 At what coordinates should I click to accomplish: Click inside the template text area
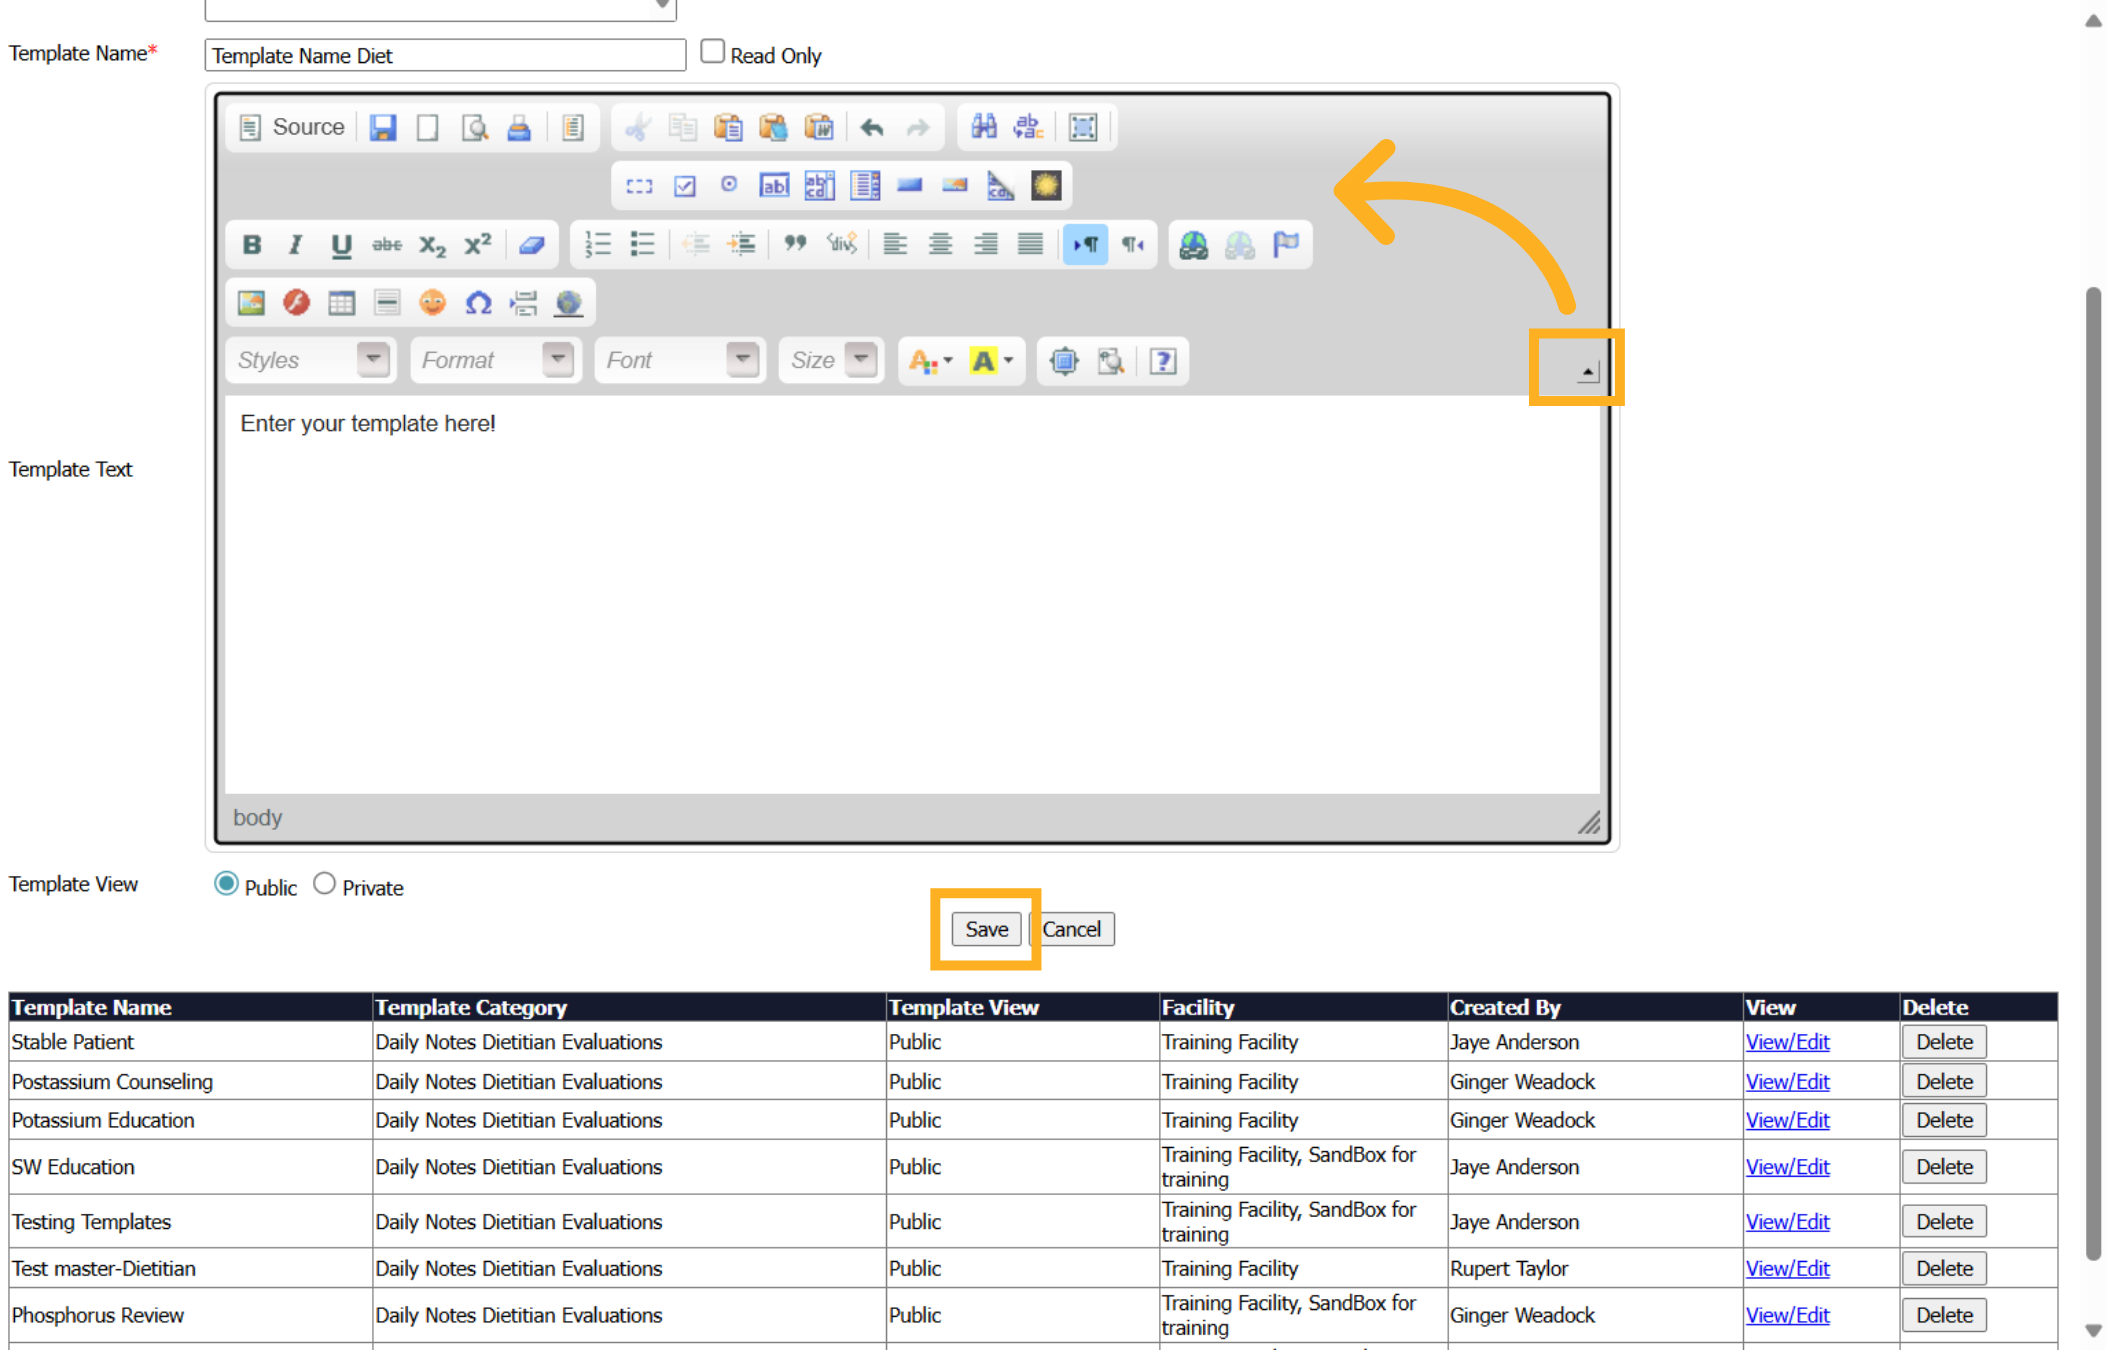911,595
